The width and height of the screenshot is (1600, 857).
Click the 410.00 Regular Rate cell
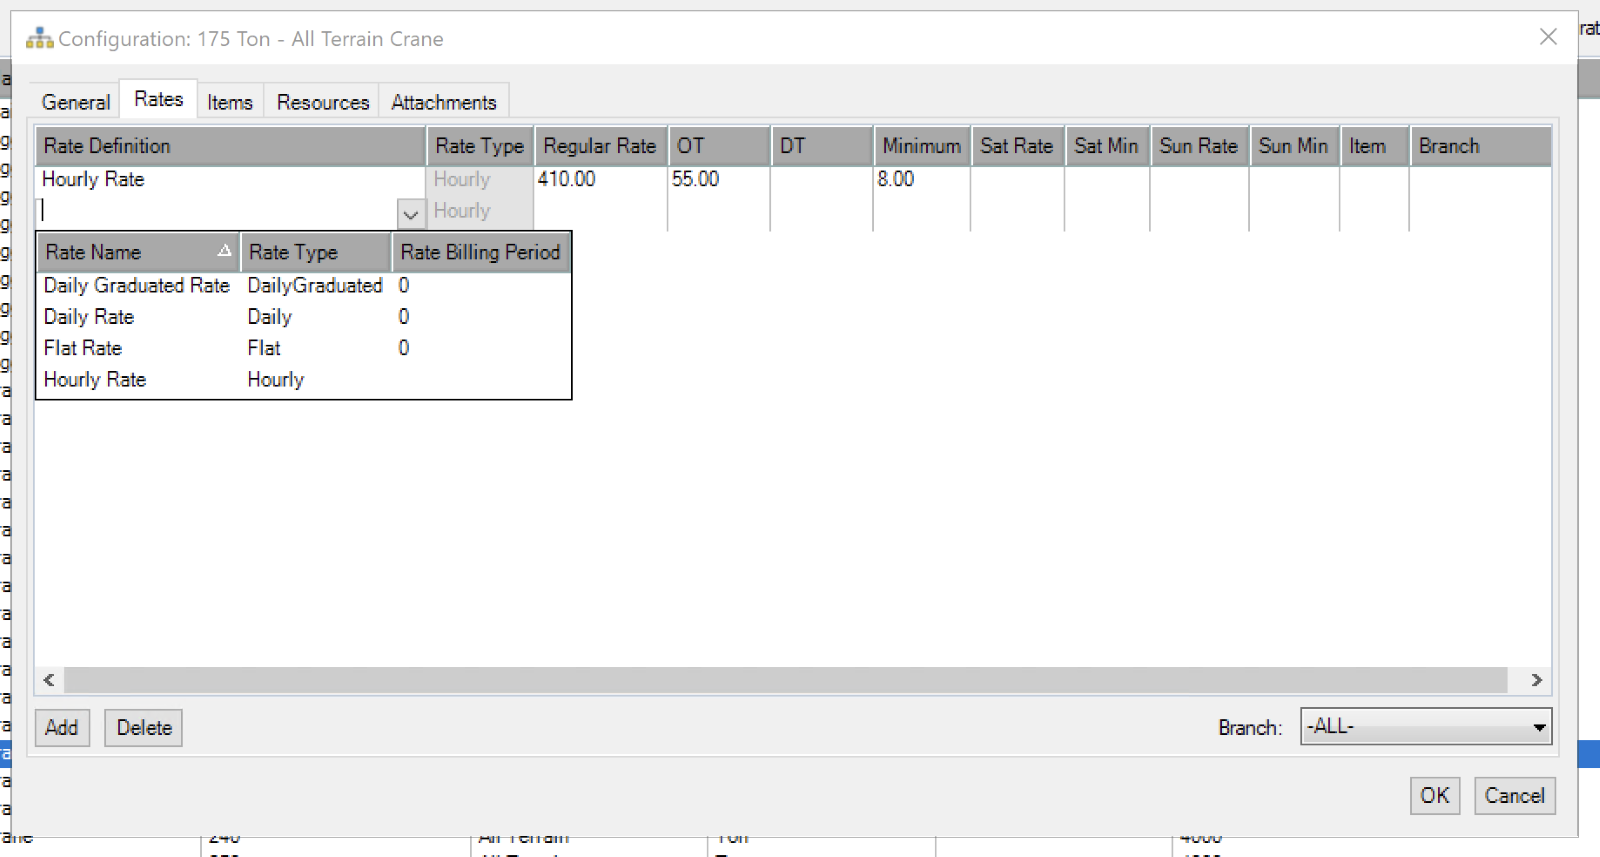pyautogui.click(x=600, y=180)
